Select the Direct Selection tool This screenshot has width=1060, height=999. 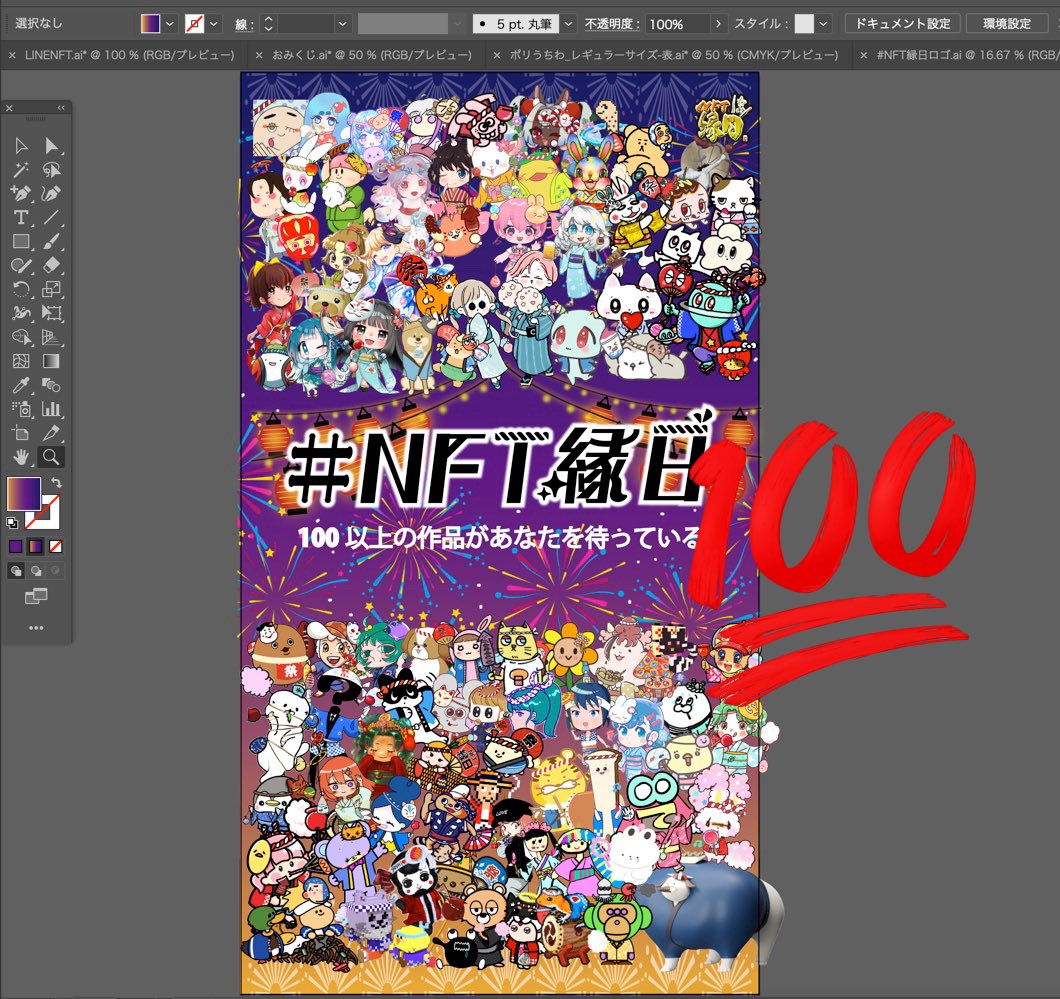(51, 146)
